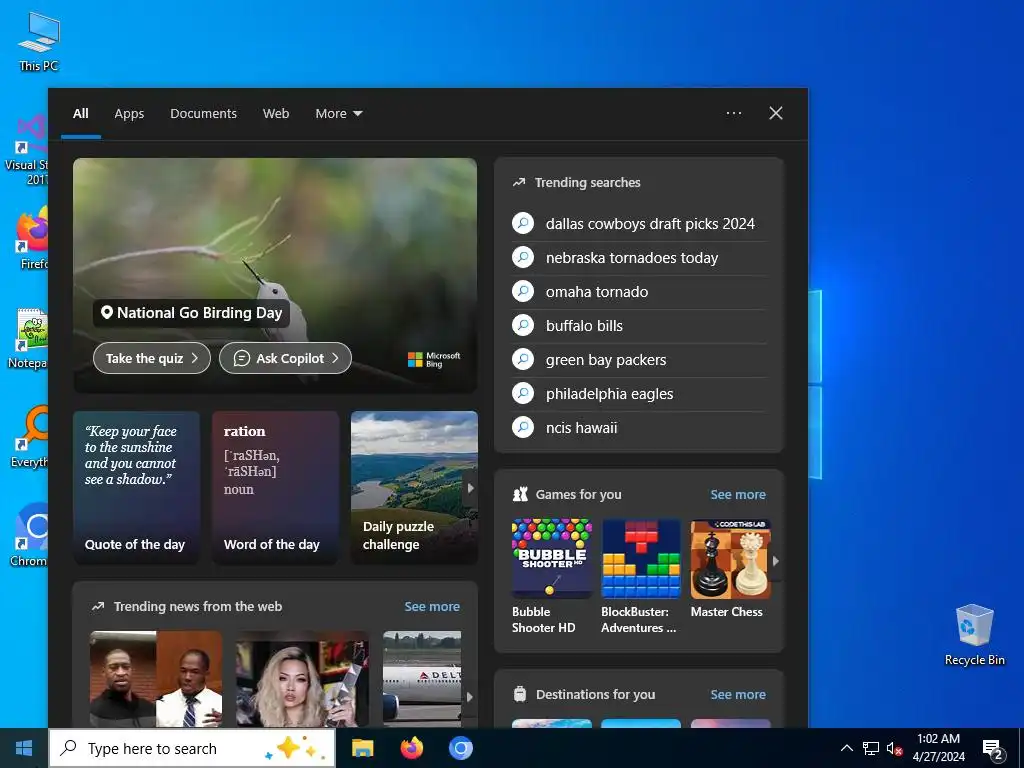
Task: Click the Microsoft Bing logo
Action: tap(434, 359)
